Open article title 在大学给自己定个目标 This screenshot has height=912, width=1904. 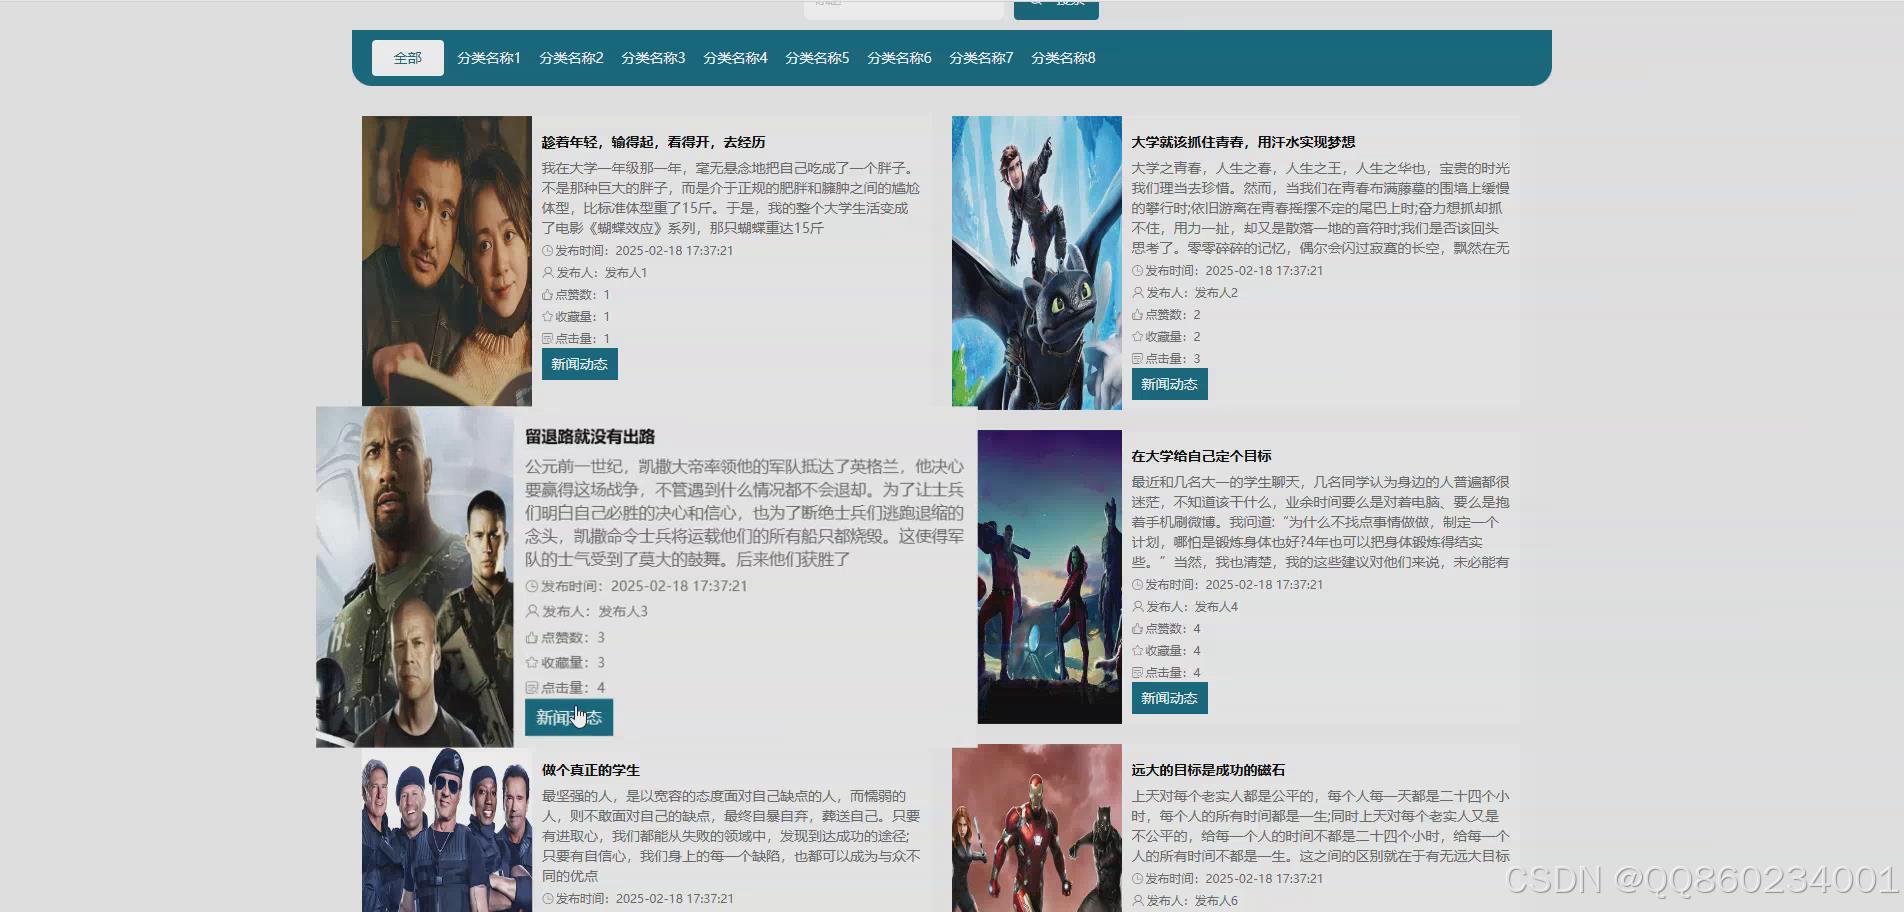[1201, 456]
